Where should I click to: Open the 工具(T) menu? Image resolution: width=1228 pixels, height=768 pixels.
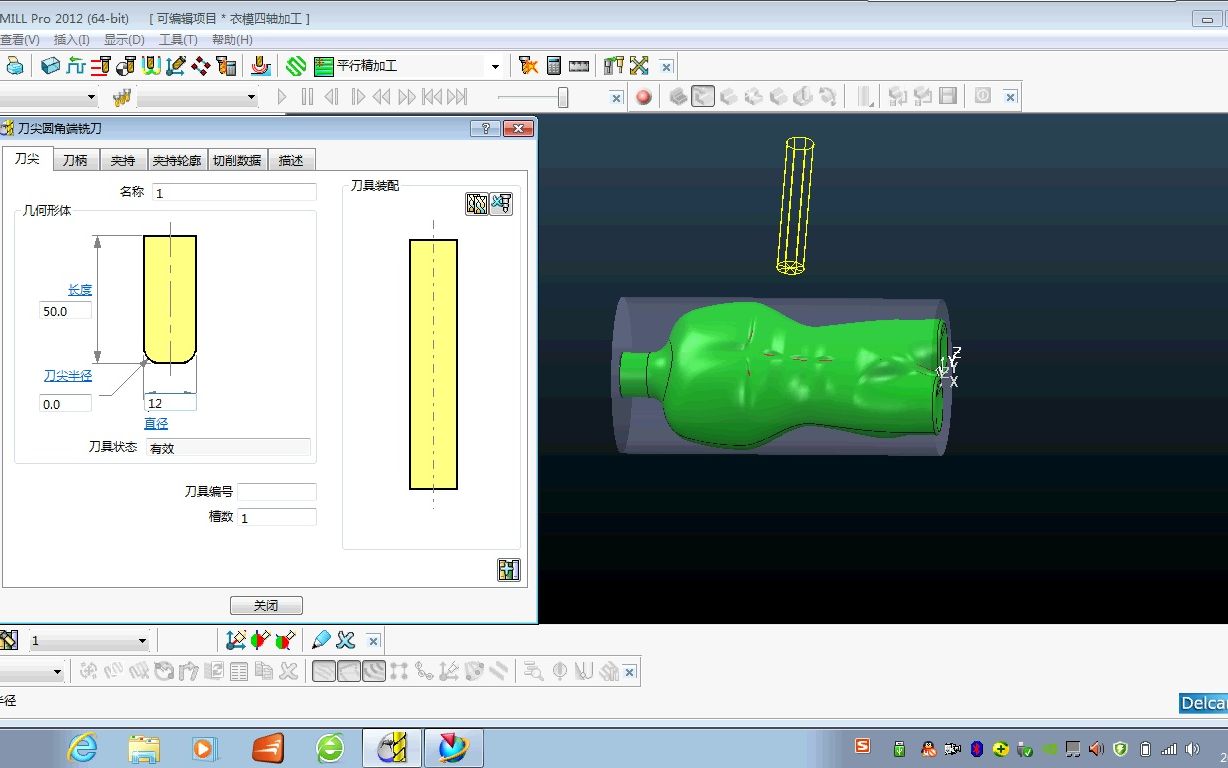pos(178,40)
